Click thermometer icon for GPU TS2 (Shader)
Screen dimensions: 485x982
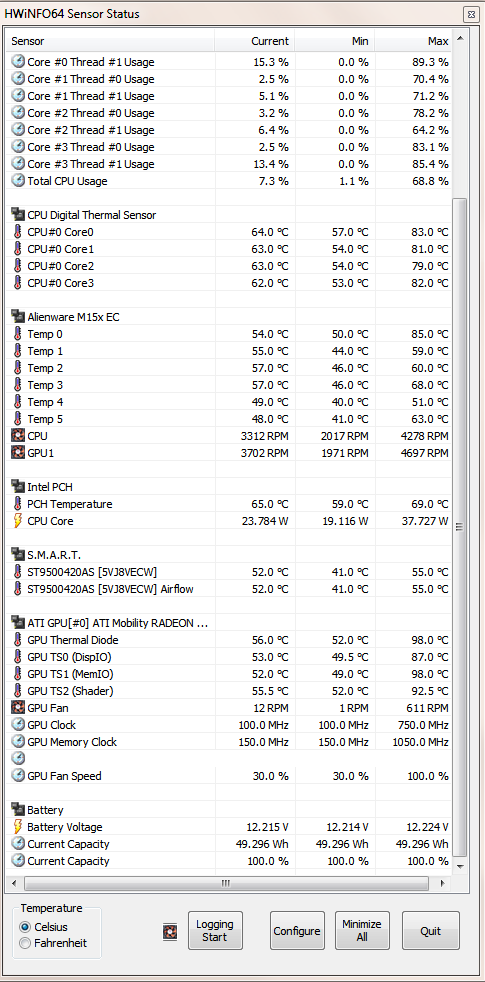click(x=18, y=691)
